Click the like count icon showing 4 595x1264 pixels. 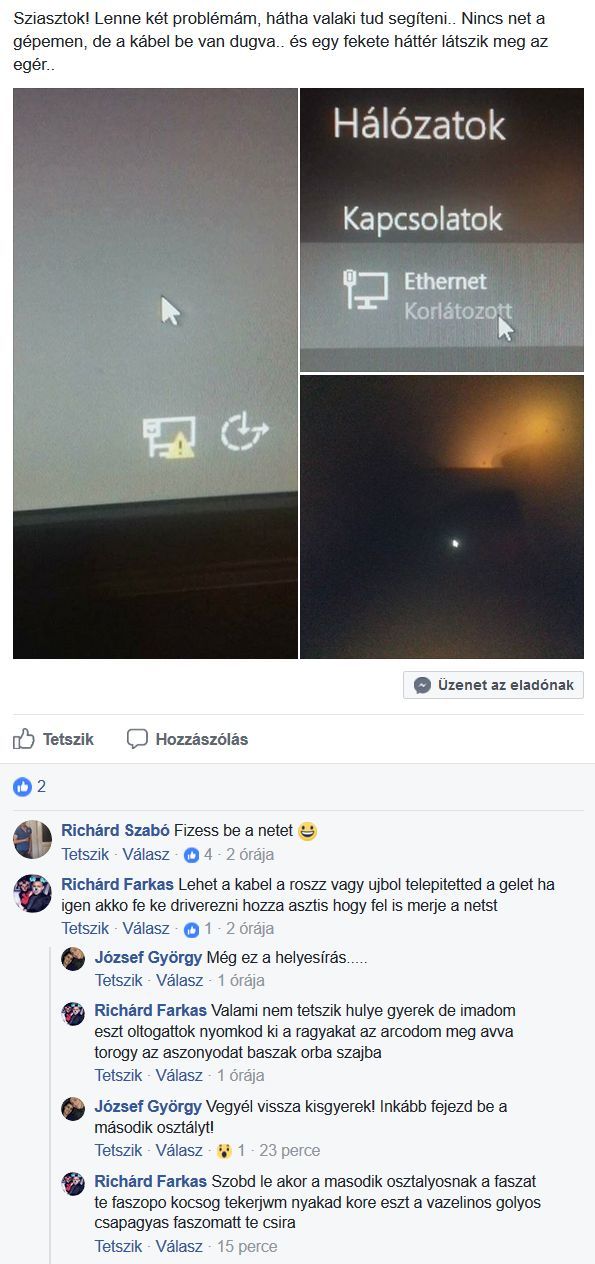pyautogui.click(x=192, y=855)
